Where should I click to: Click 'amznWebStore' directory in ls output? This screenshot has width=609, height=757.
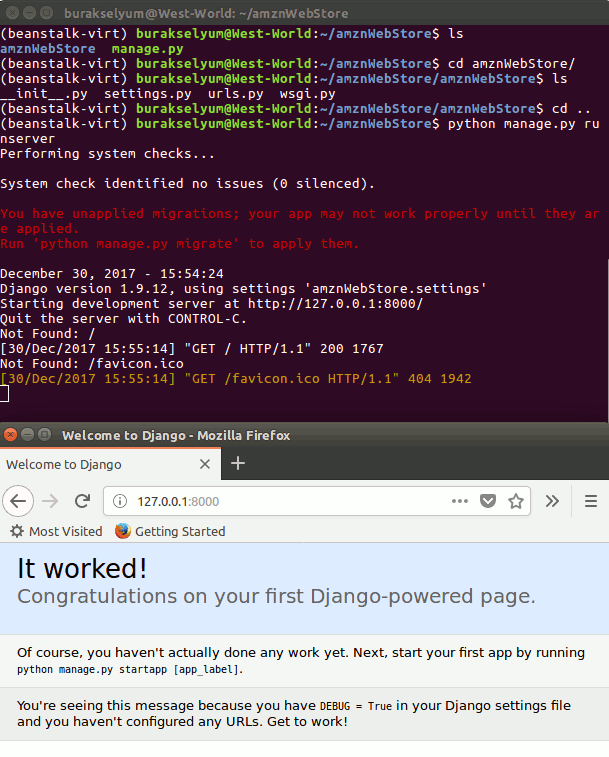point(48,49)
